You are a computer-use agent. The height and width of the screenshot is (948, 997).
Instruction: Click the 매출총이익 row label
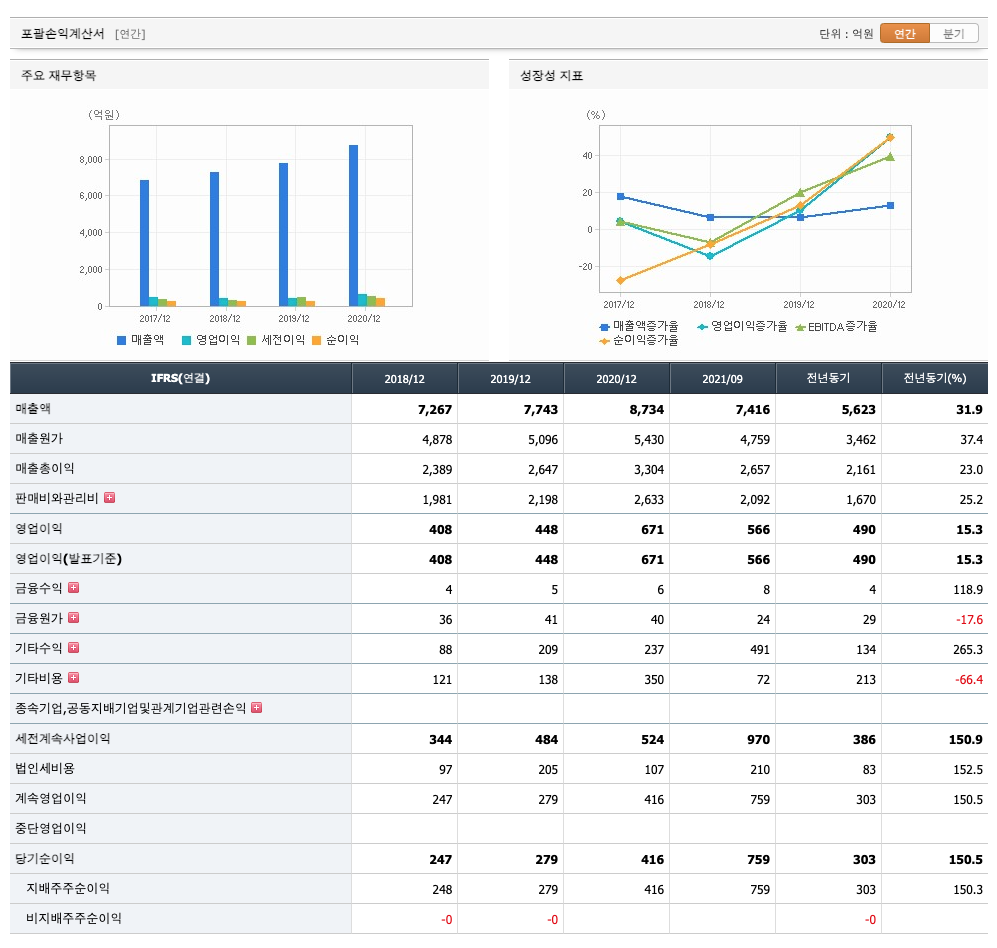click(45, 468)
